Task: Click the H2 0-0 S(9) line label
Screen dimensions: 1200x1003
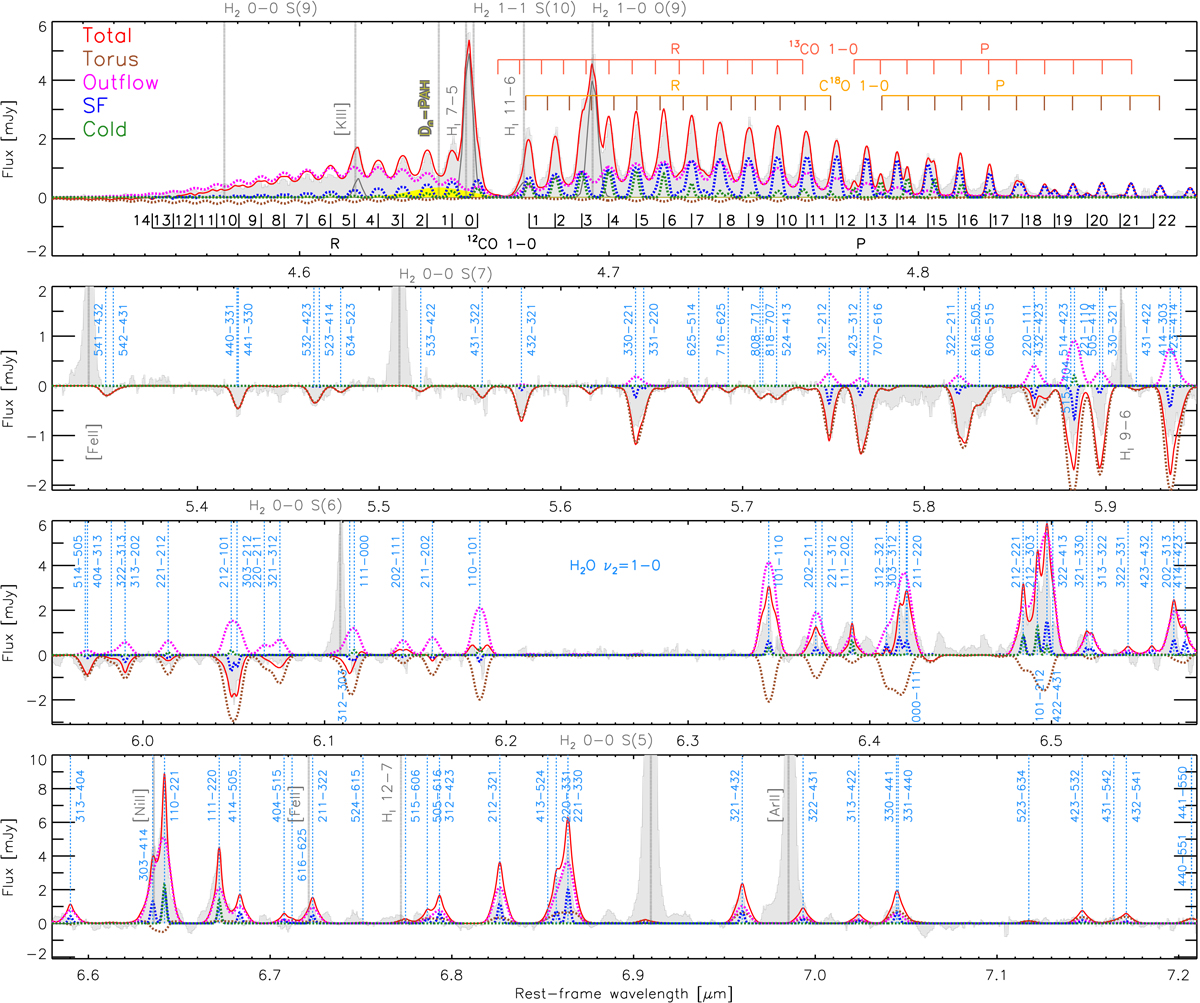Action: coord(261,9)
